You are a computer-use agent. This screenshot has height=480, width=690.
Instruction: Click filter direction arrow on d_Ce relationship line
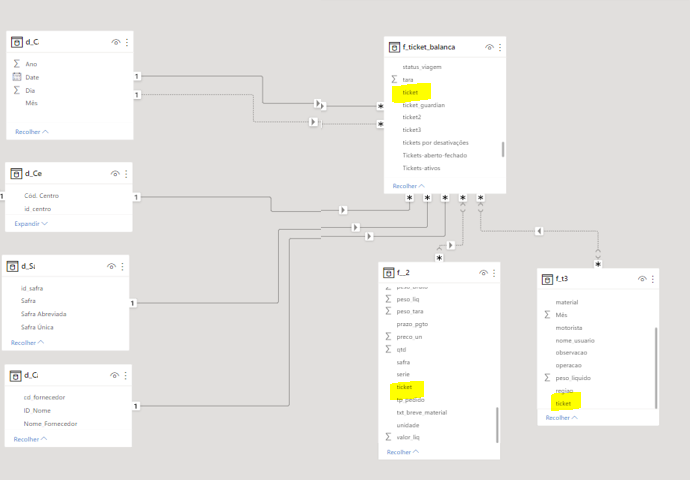343,210
